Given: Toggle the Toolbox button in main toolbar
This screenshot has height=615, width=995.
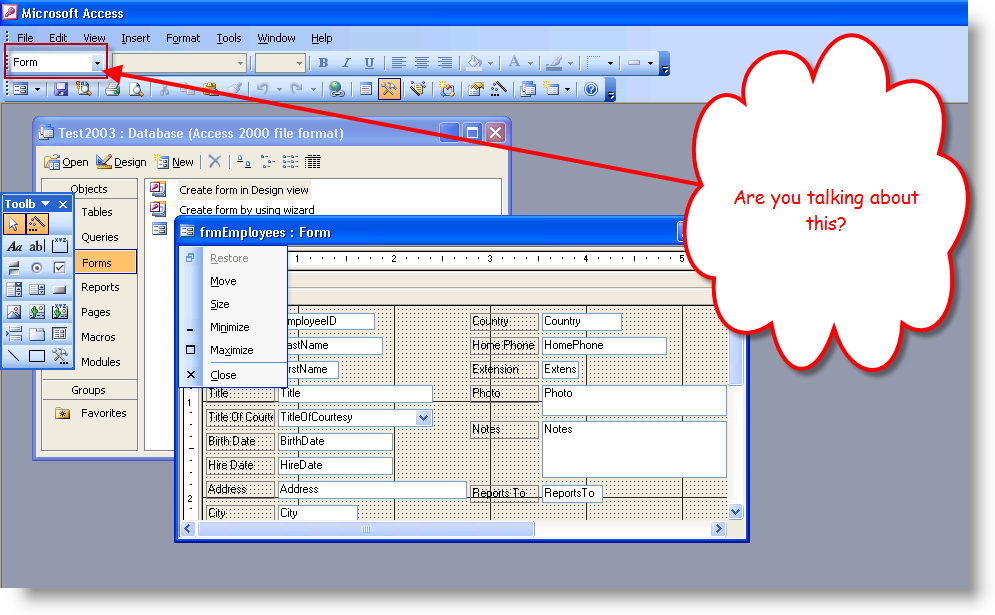Looking at the screenshot, I should point(389,89).
